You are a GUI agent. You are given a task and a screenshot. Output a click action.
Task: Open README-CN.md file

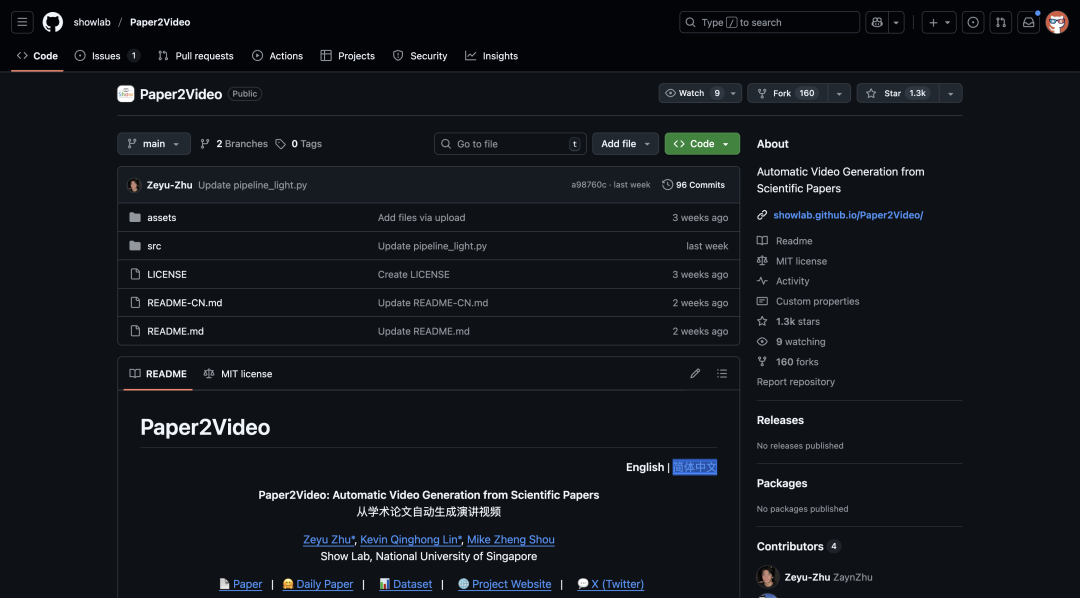pos(185,302)
